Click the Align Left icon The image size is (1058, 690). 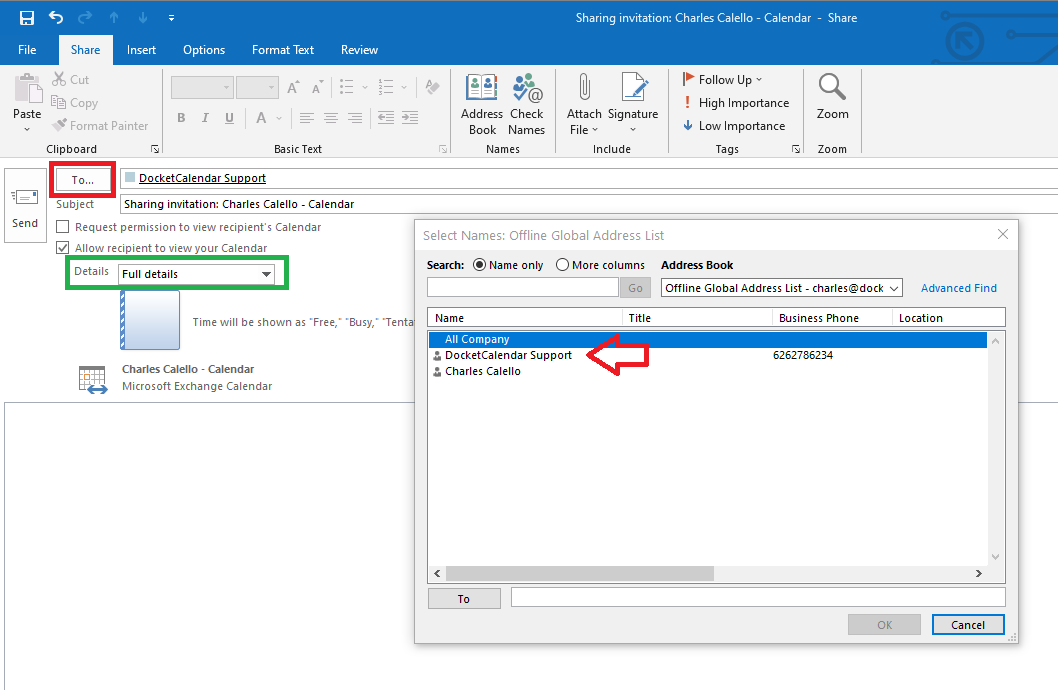pos(306,118)
